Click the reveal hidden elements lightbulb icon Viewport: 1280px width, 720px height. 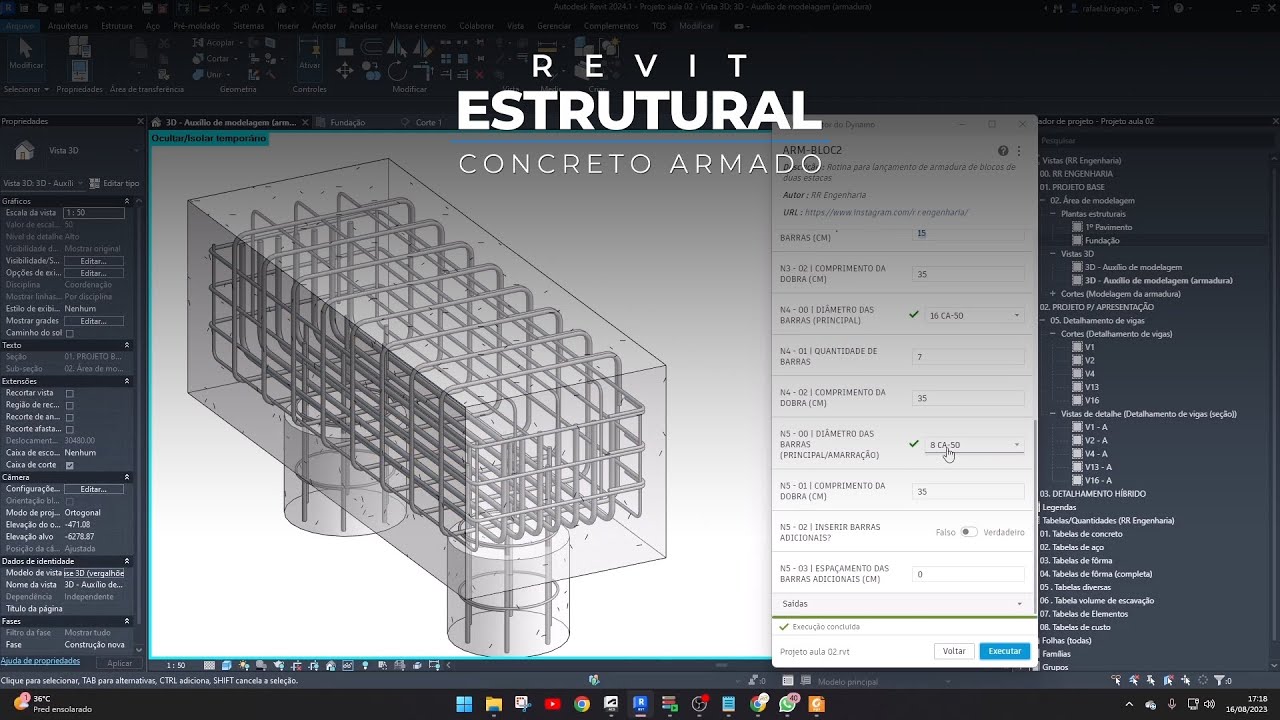[364, 665]
